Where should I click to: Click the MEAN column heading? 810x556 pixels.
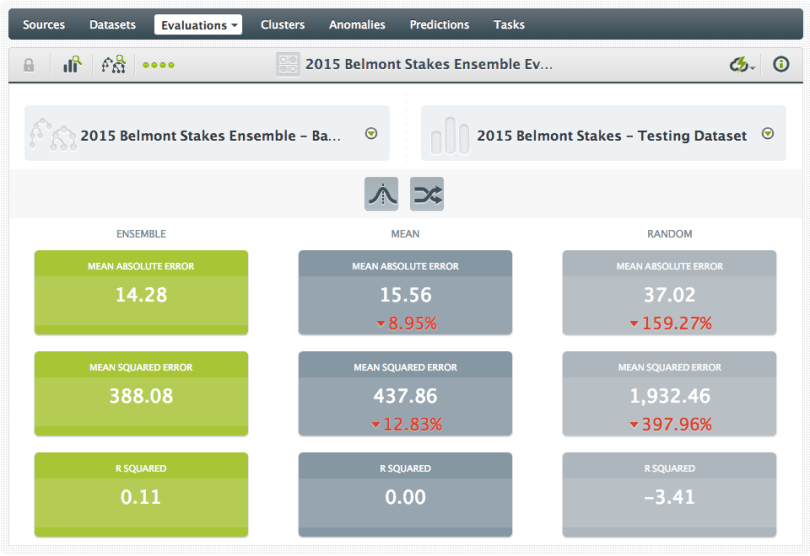(405, 234)
